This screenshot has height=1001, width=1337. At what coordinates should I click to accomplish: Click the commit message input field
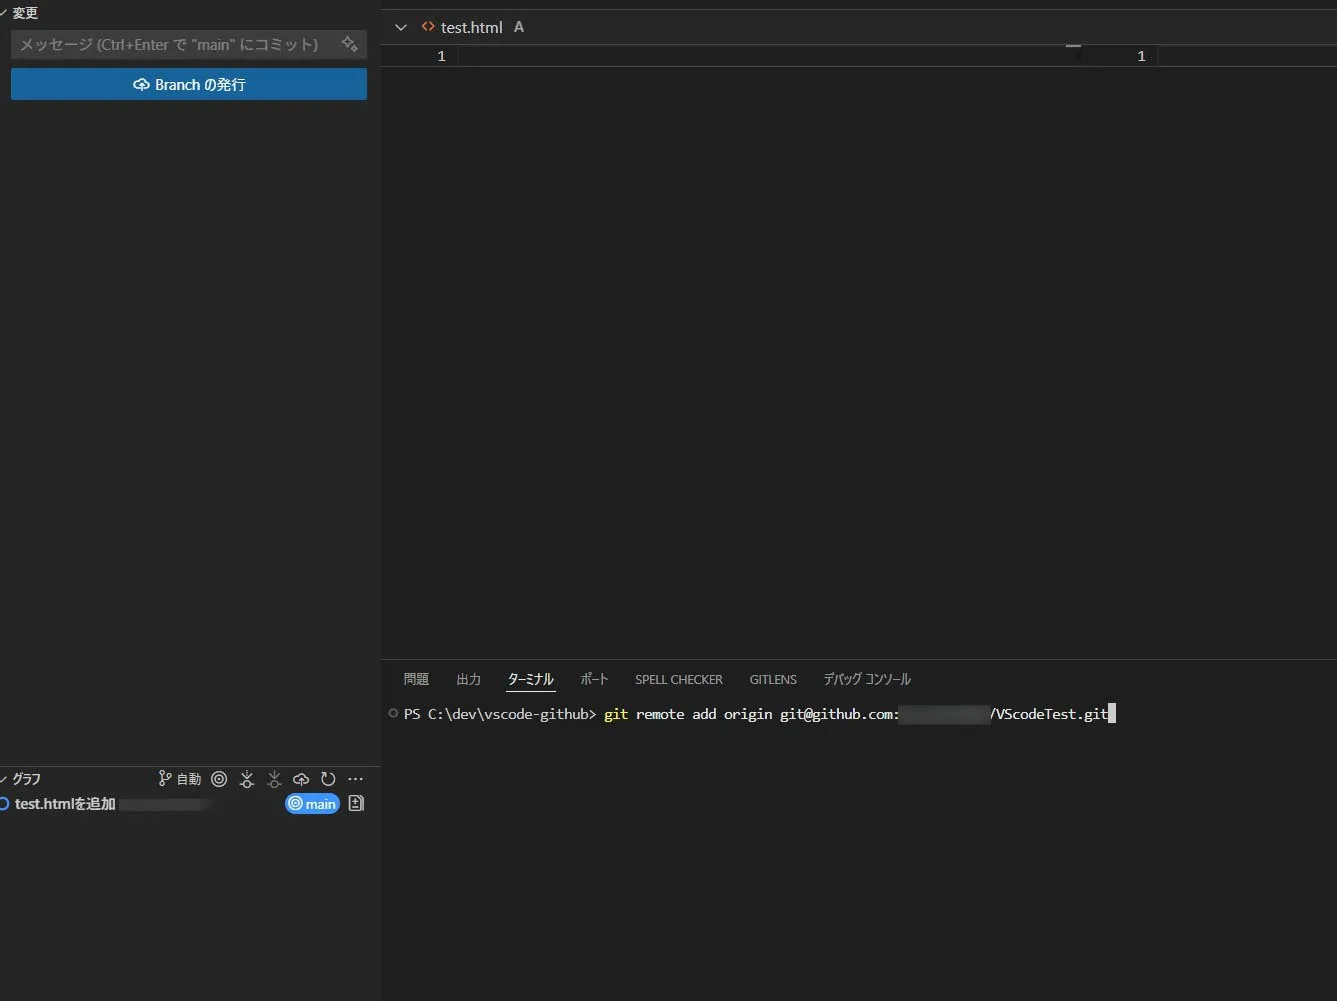[170, 44]
